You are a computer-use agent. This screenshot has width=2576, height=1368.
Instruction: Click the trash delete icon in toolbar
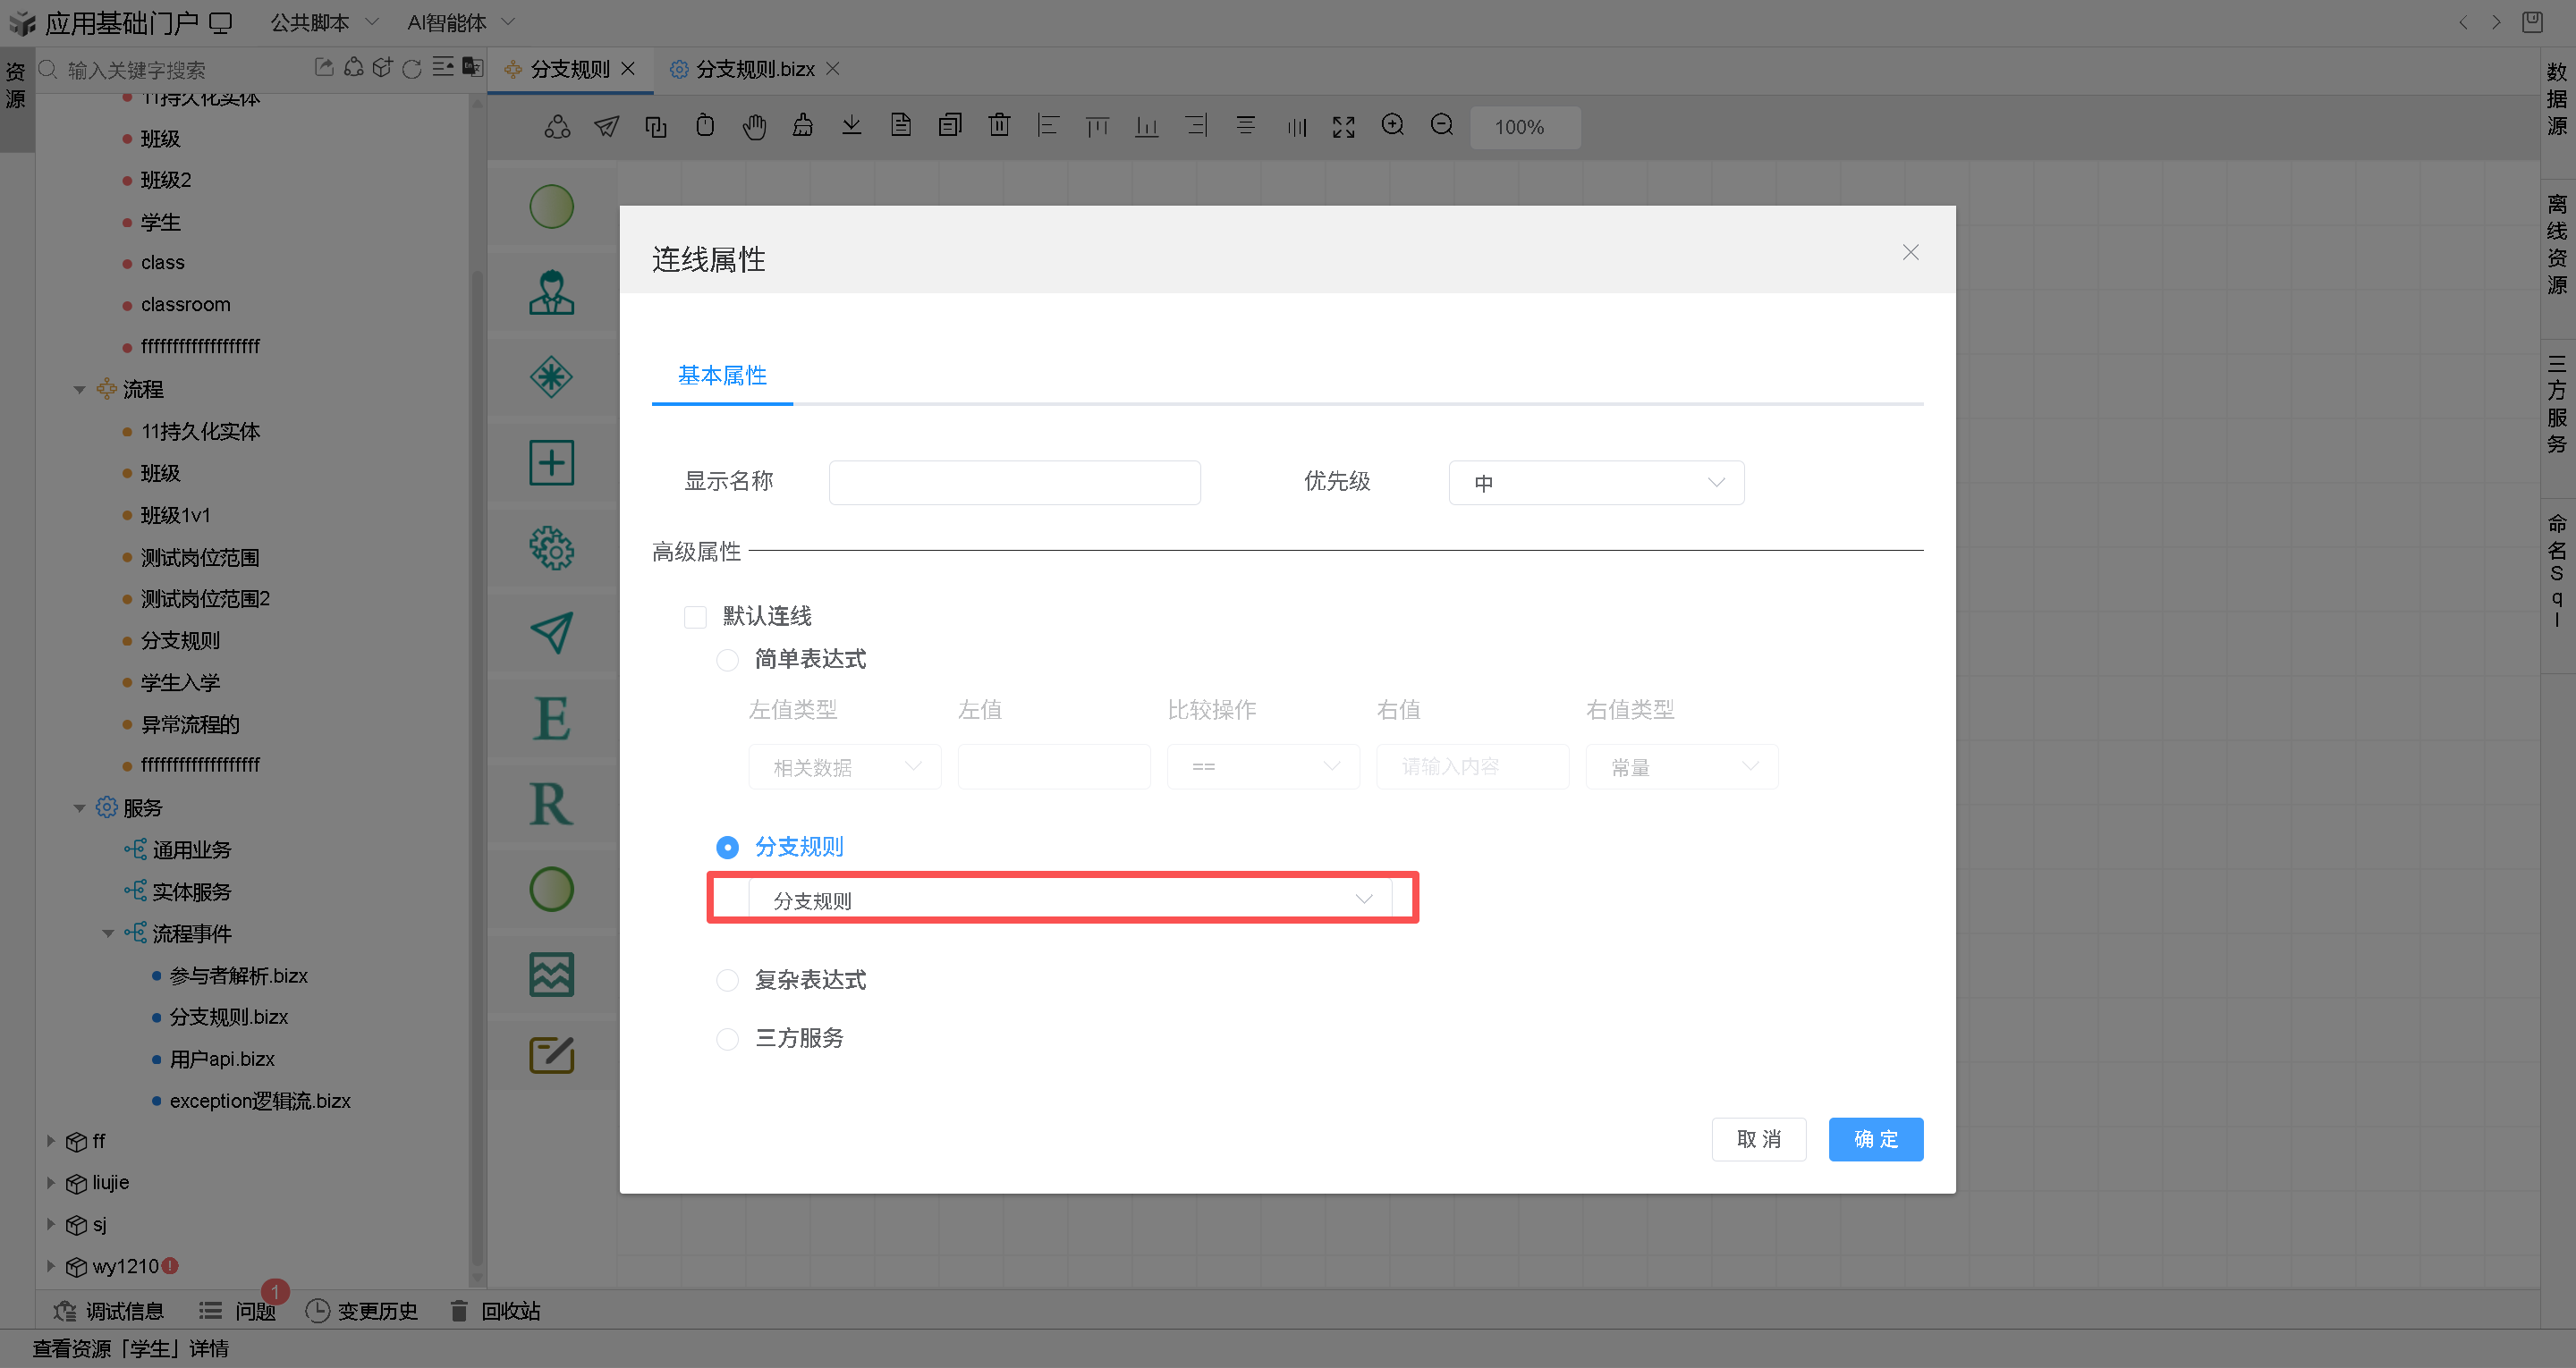999,125
